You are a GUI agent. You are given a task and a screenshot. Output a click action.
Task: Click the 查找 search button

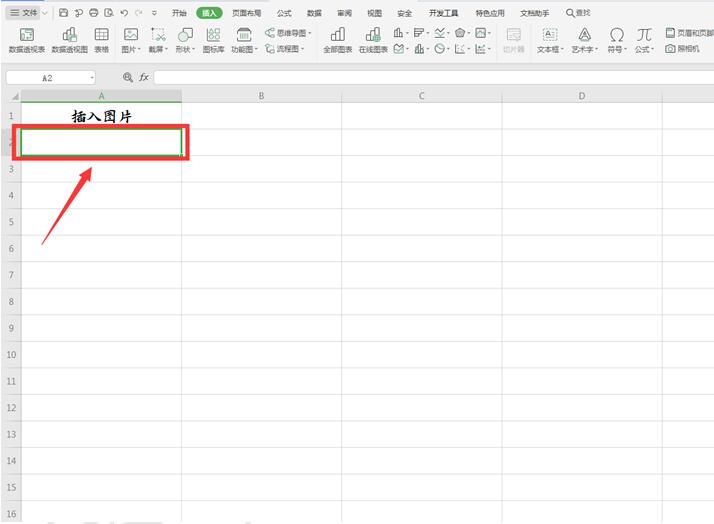578,13
